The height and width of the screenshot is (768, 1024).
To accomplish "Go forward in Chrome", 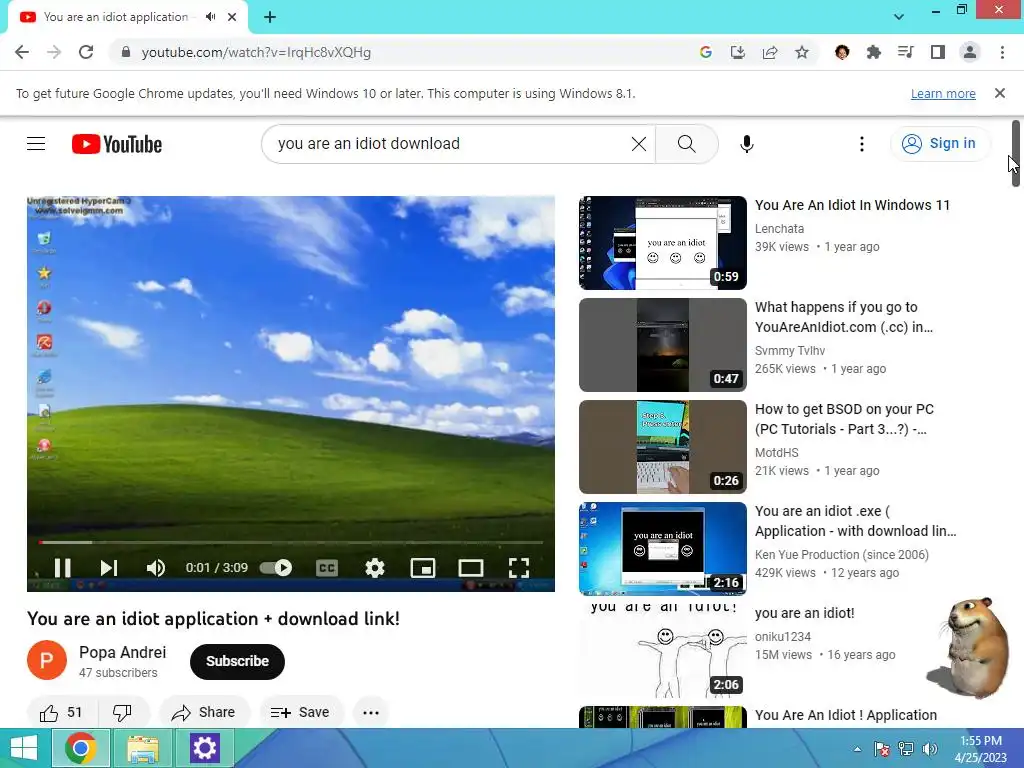I will click(54, 52).
